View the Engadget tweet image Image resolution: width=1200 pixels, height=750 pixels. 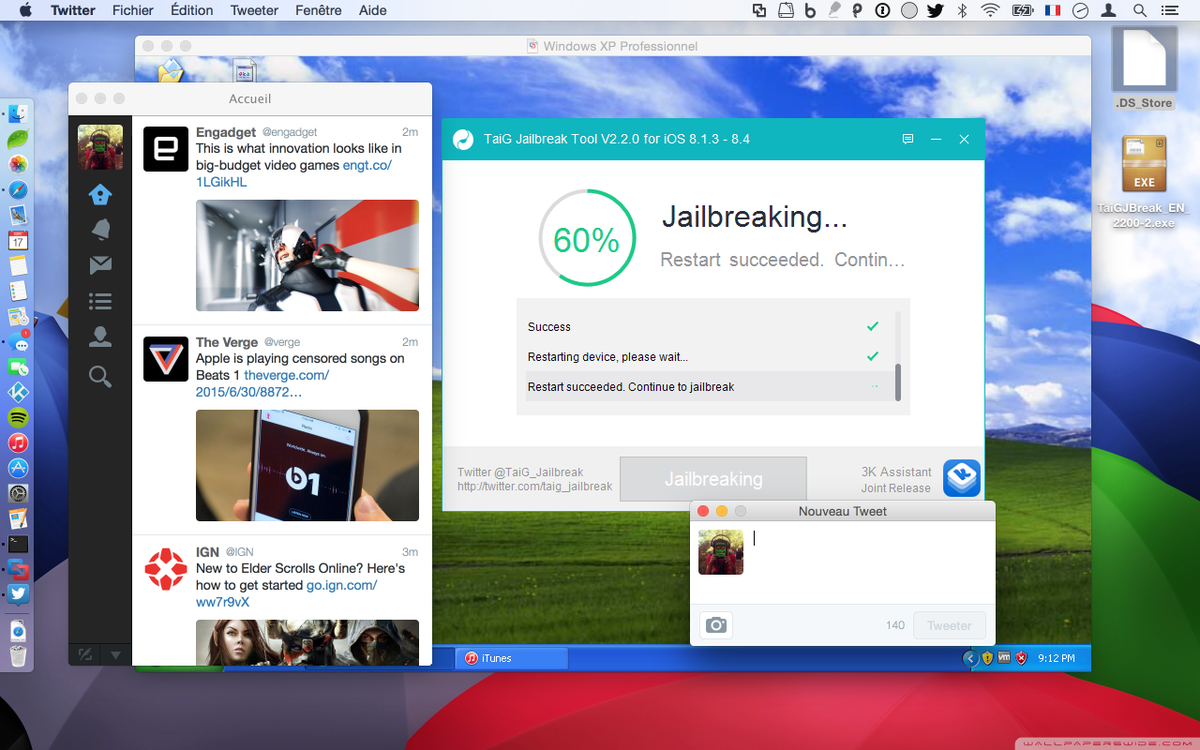(x=307, y=256)
